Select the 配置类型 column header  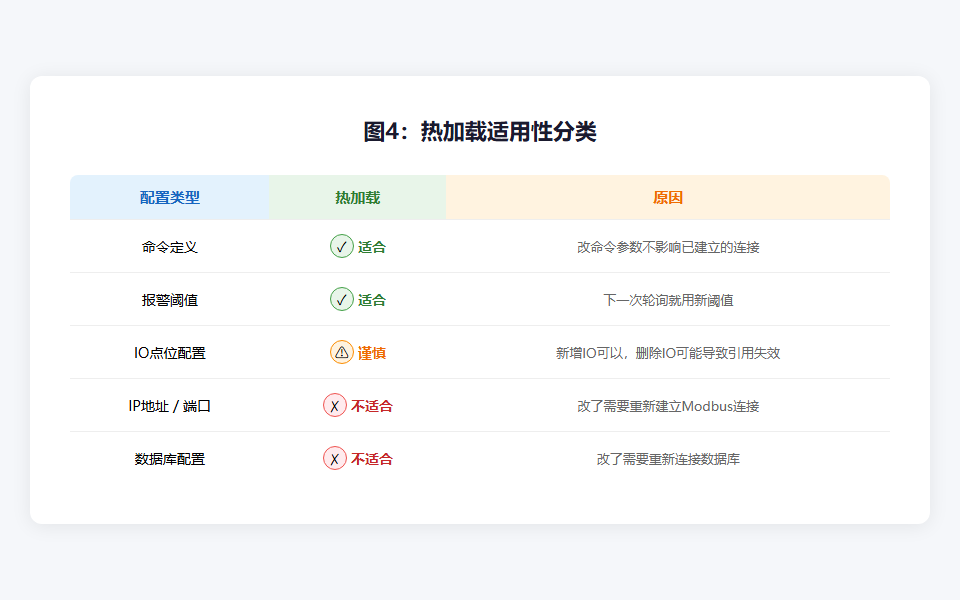pyautogui.click(x=170, y=197)
